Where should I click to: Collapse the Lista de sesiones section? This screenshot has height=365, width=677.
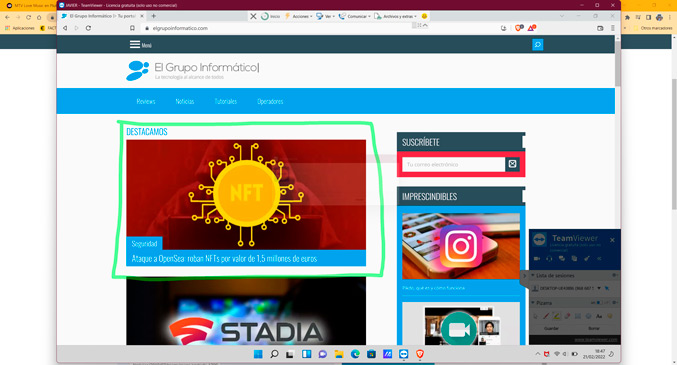pos(533,275)
